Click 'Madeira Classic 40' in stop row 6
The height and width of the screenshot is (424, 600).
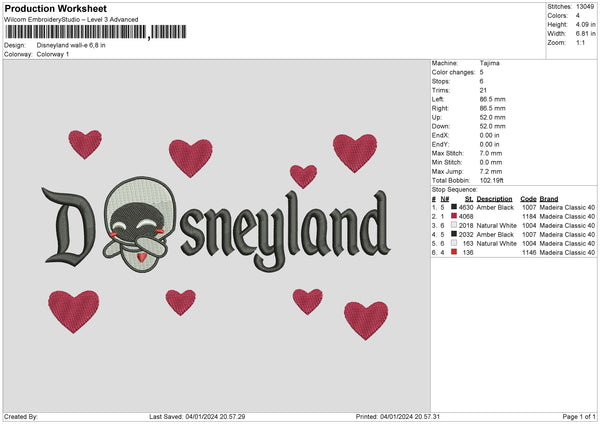click(567, 253)
